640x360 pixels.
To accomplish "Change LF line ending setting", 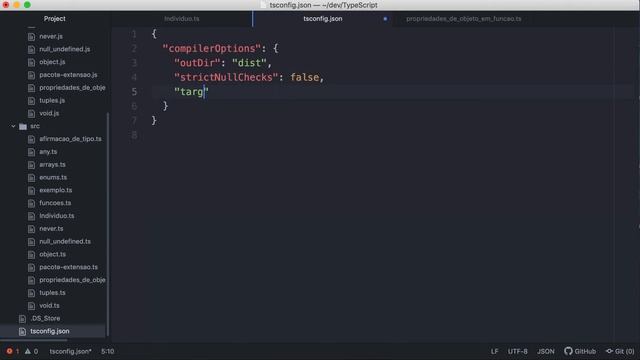I will click(x=494, y=351).
